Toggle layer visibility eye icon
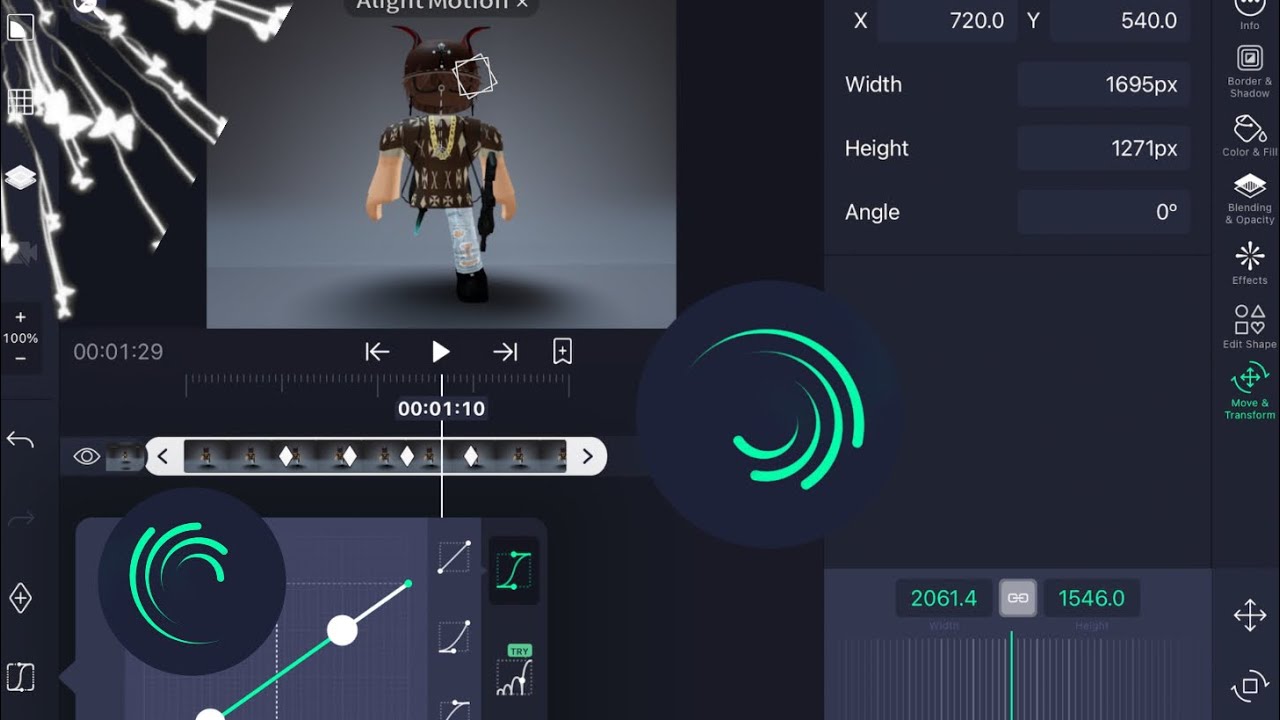This screenshot has width=1280, height=720. coord(87,457)
